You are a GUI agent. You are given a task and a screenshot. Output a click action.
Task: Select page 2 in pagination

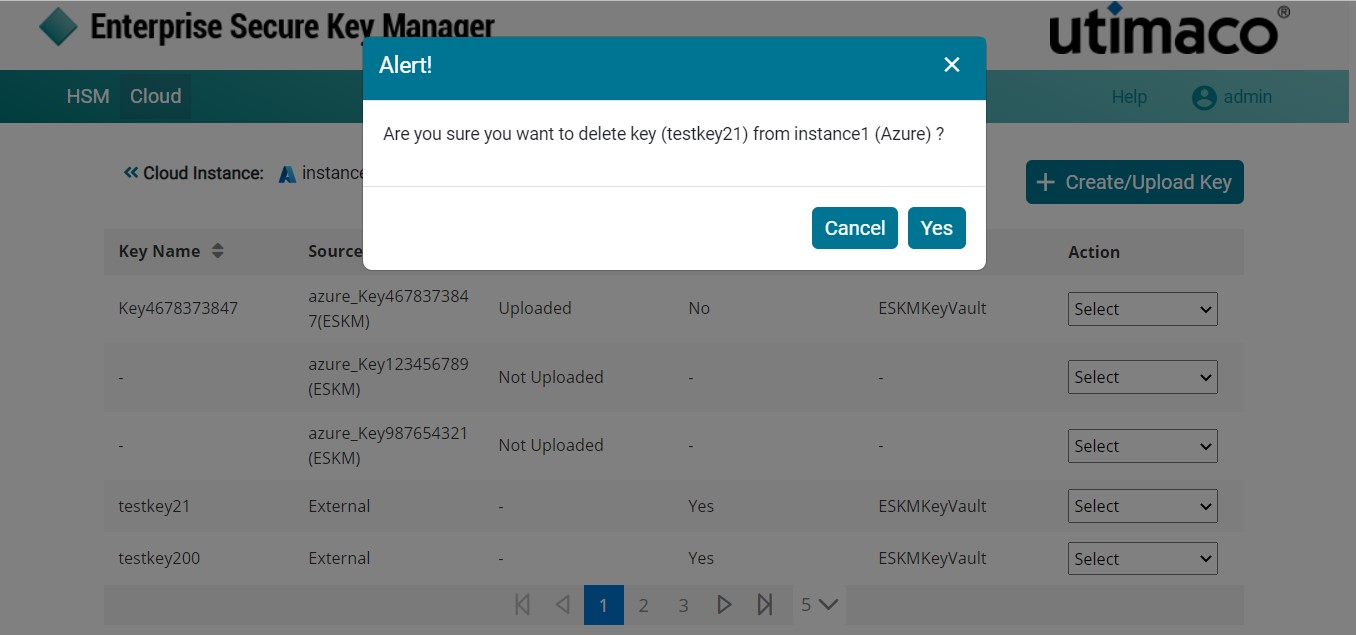pos(643,605)
